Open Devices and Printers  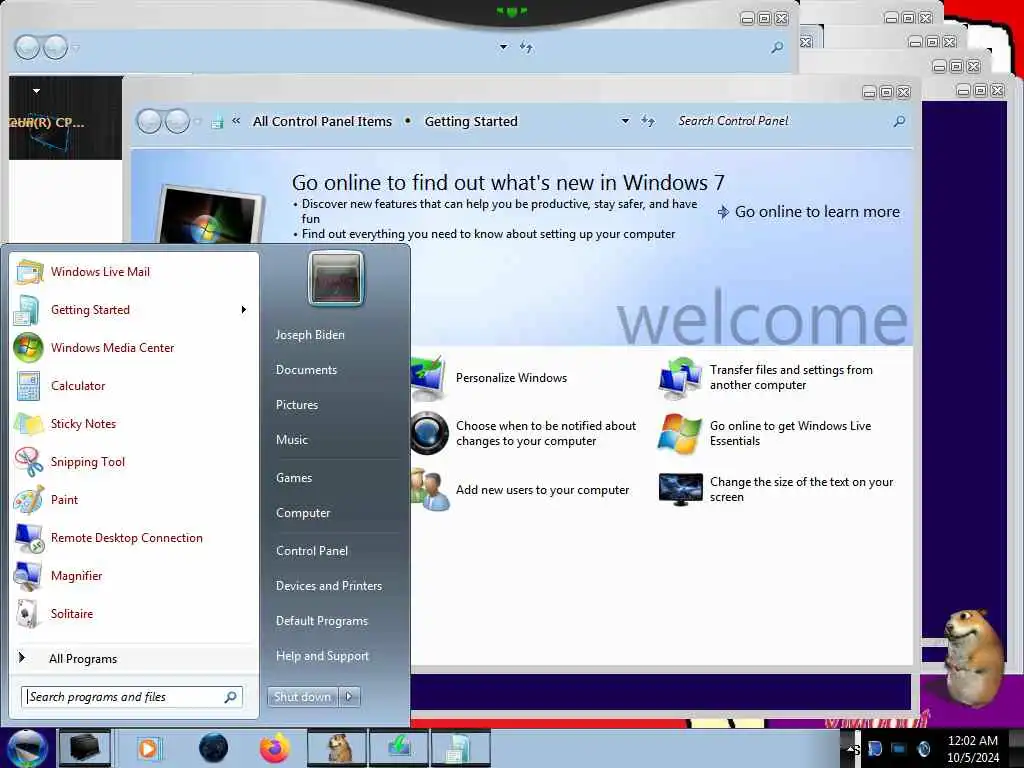pos(328,586)
